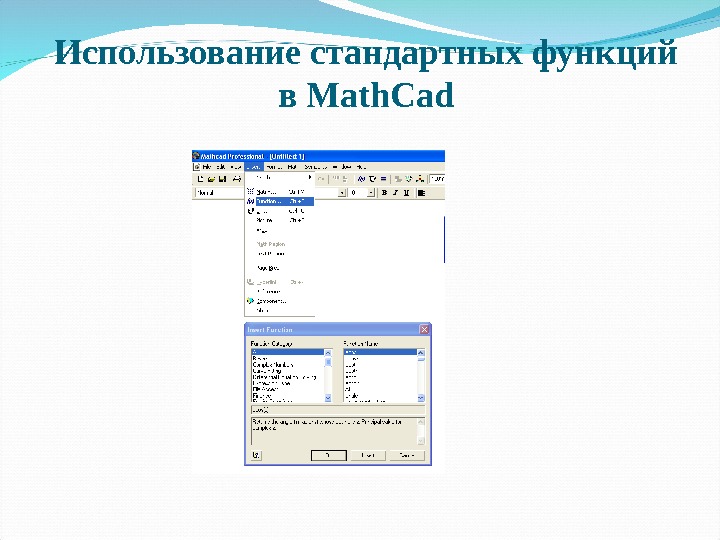Click the Open file folder icon
The width and height of the screenshot is (720, 540).
click(x=211, y=179)
